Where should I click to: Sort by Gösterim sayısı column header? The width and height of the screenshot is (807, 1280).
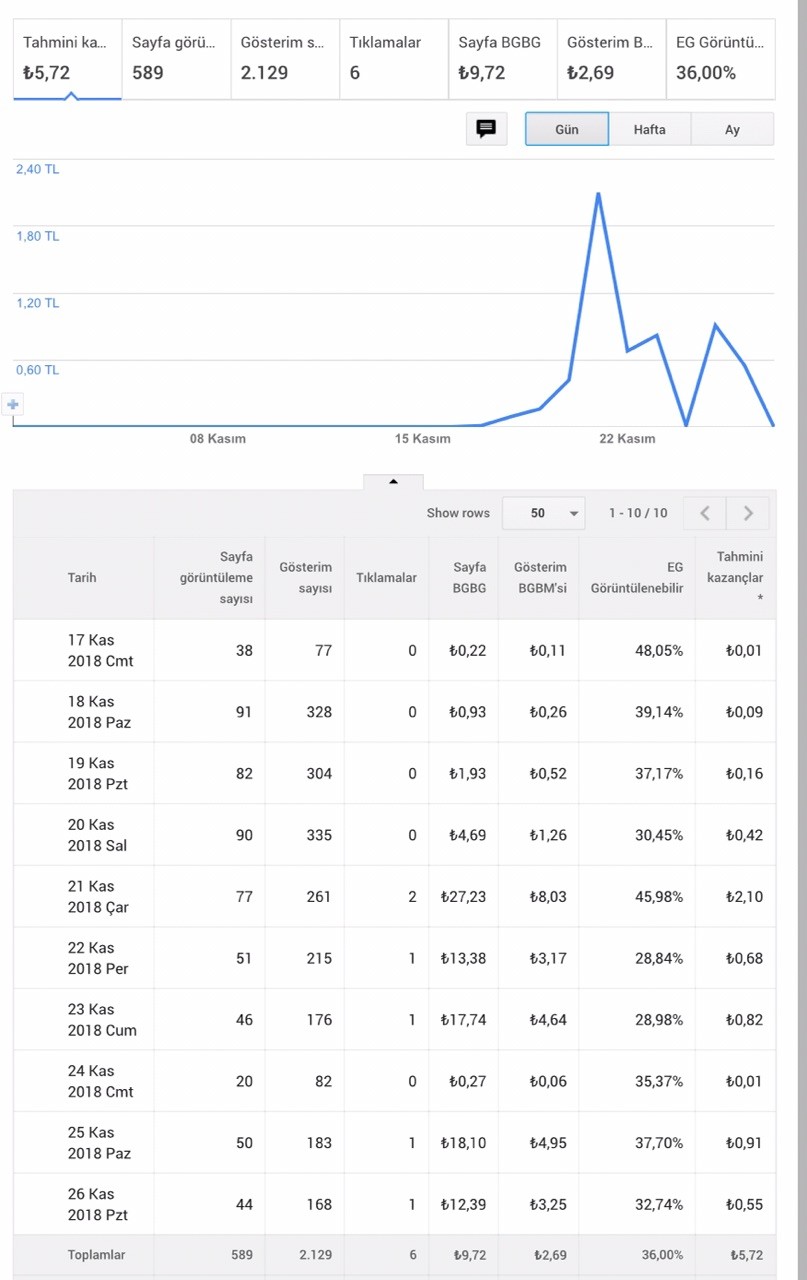coord(305,577)
